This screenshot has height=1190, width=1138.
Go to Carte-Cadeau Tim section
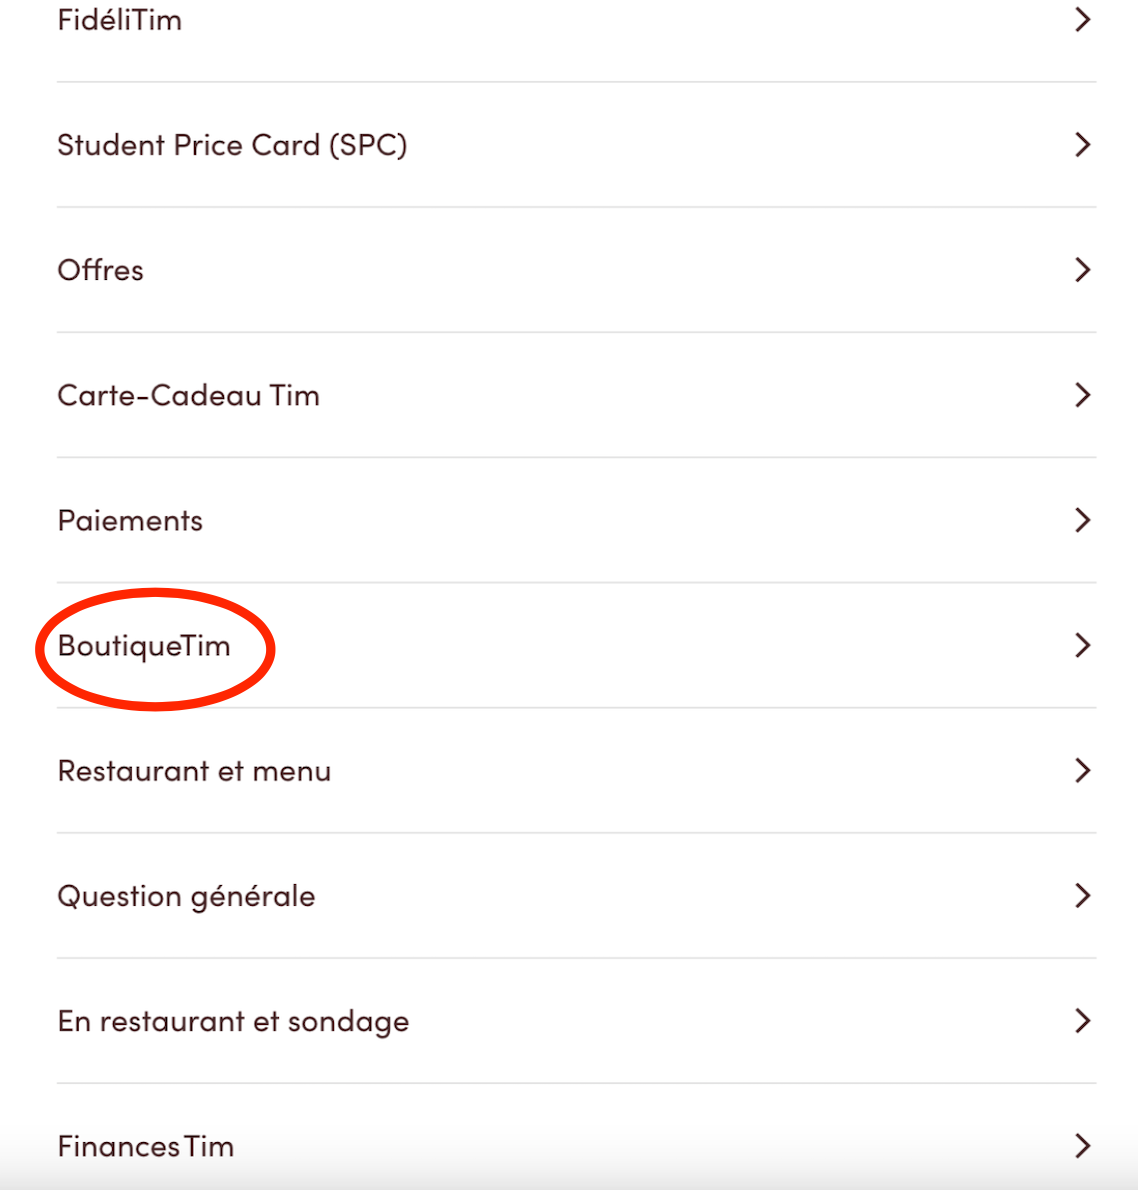point(189,395)
